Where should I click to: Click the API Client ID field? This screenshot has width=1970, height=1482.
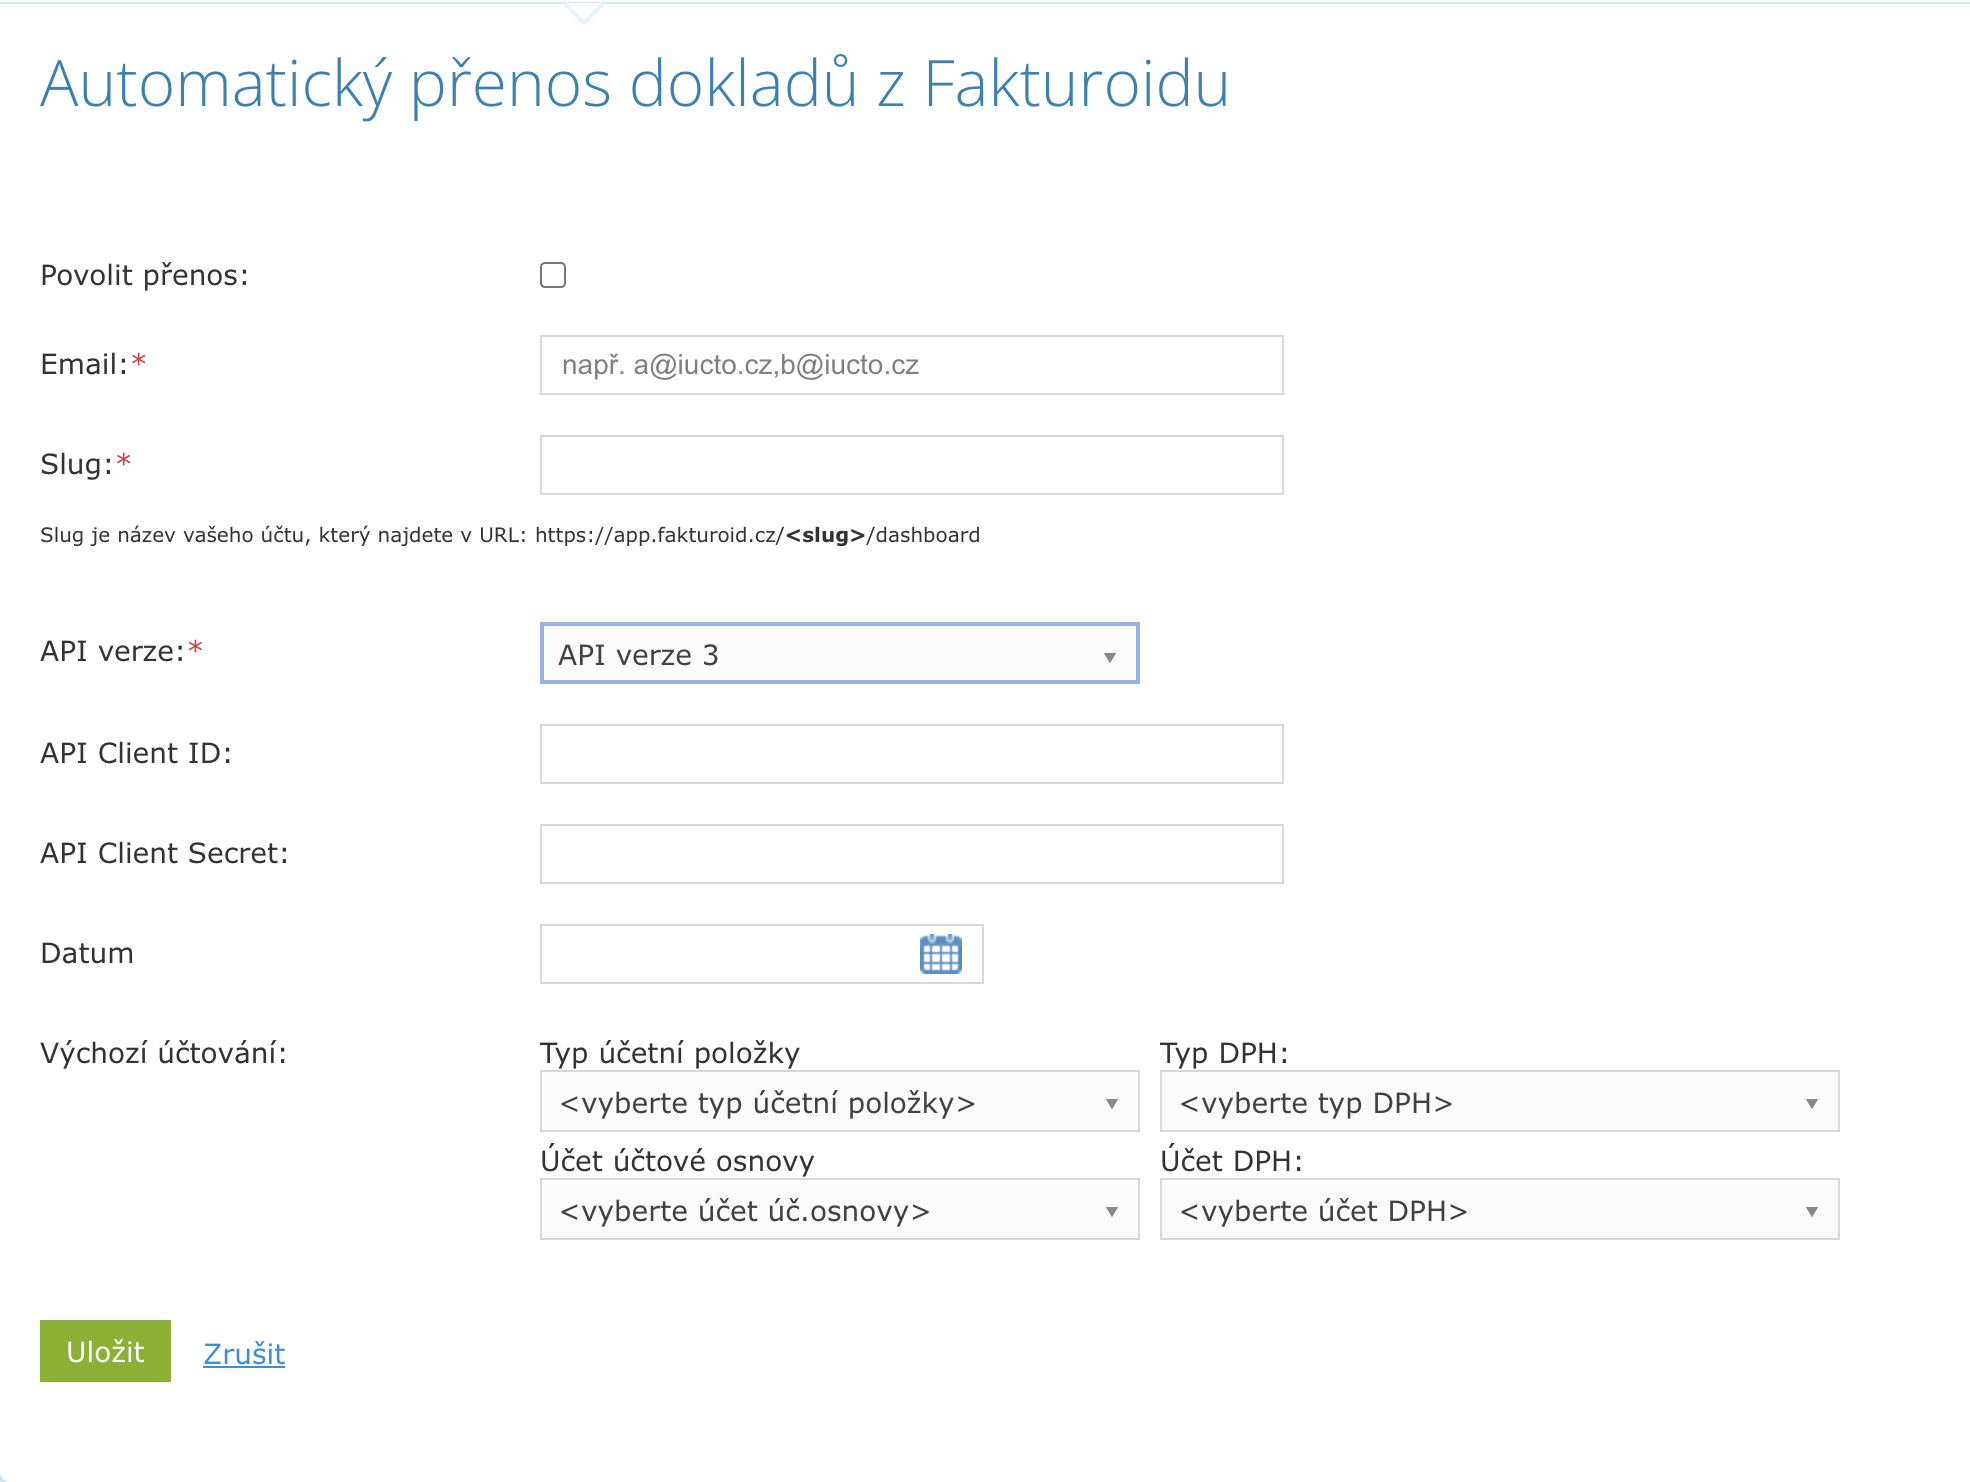[x=911, y=754]
